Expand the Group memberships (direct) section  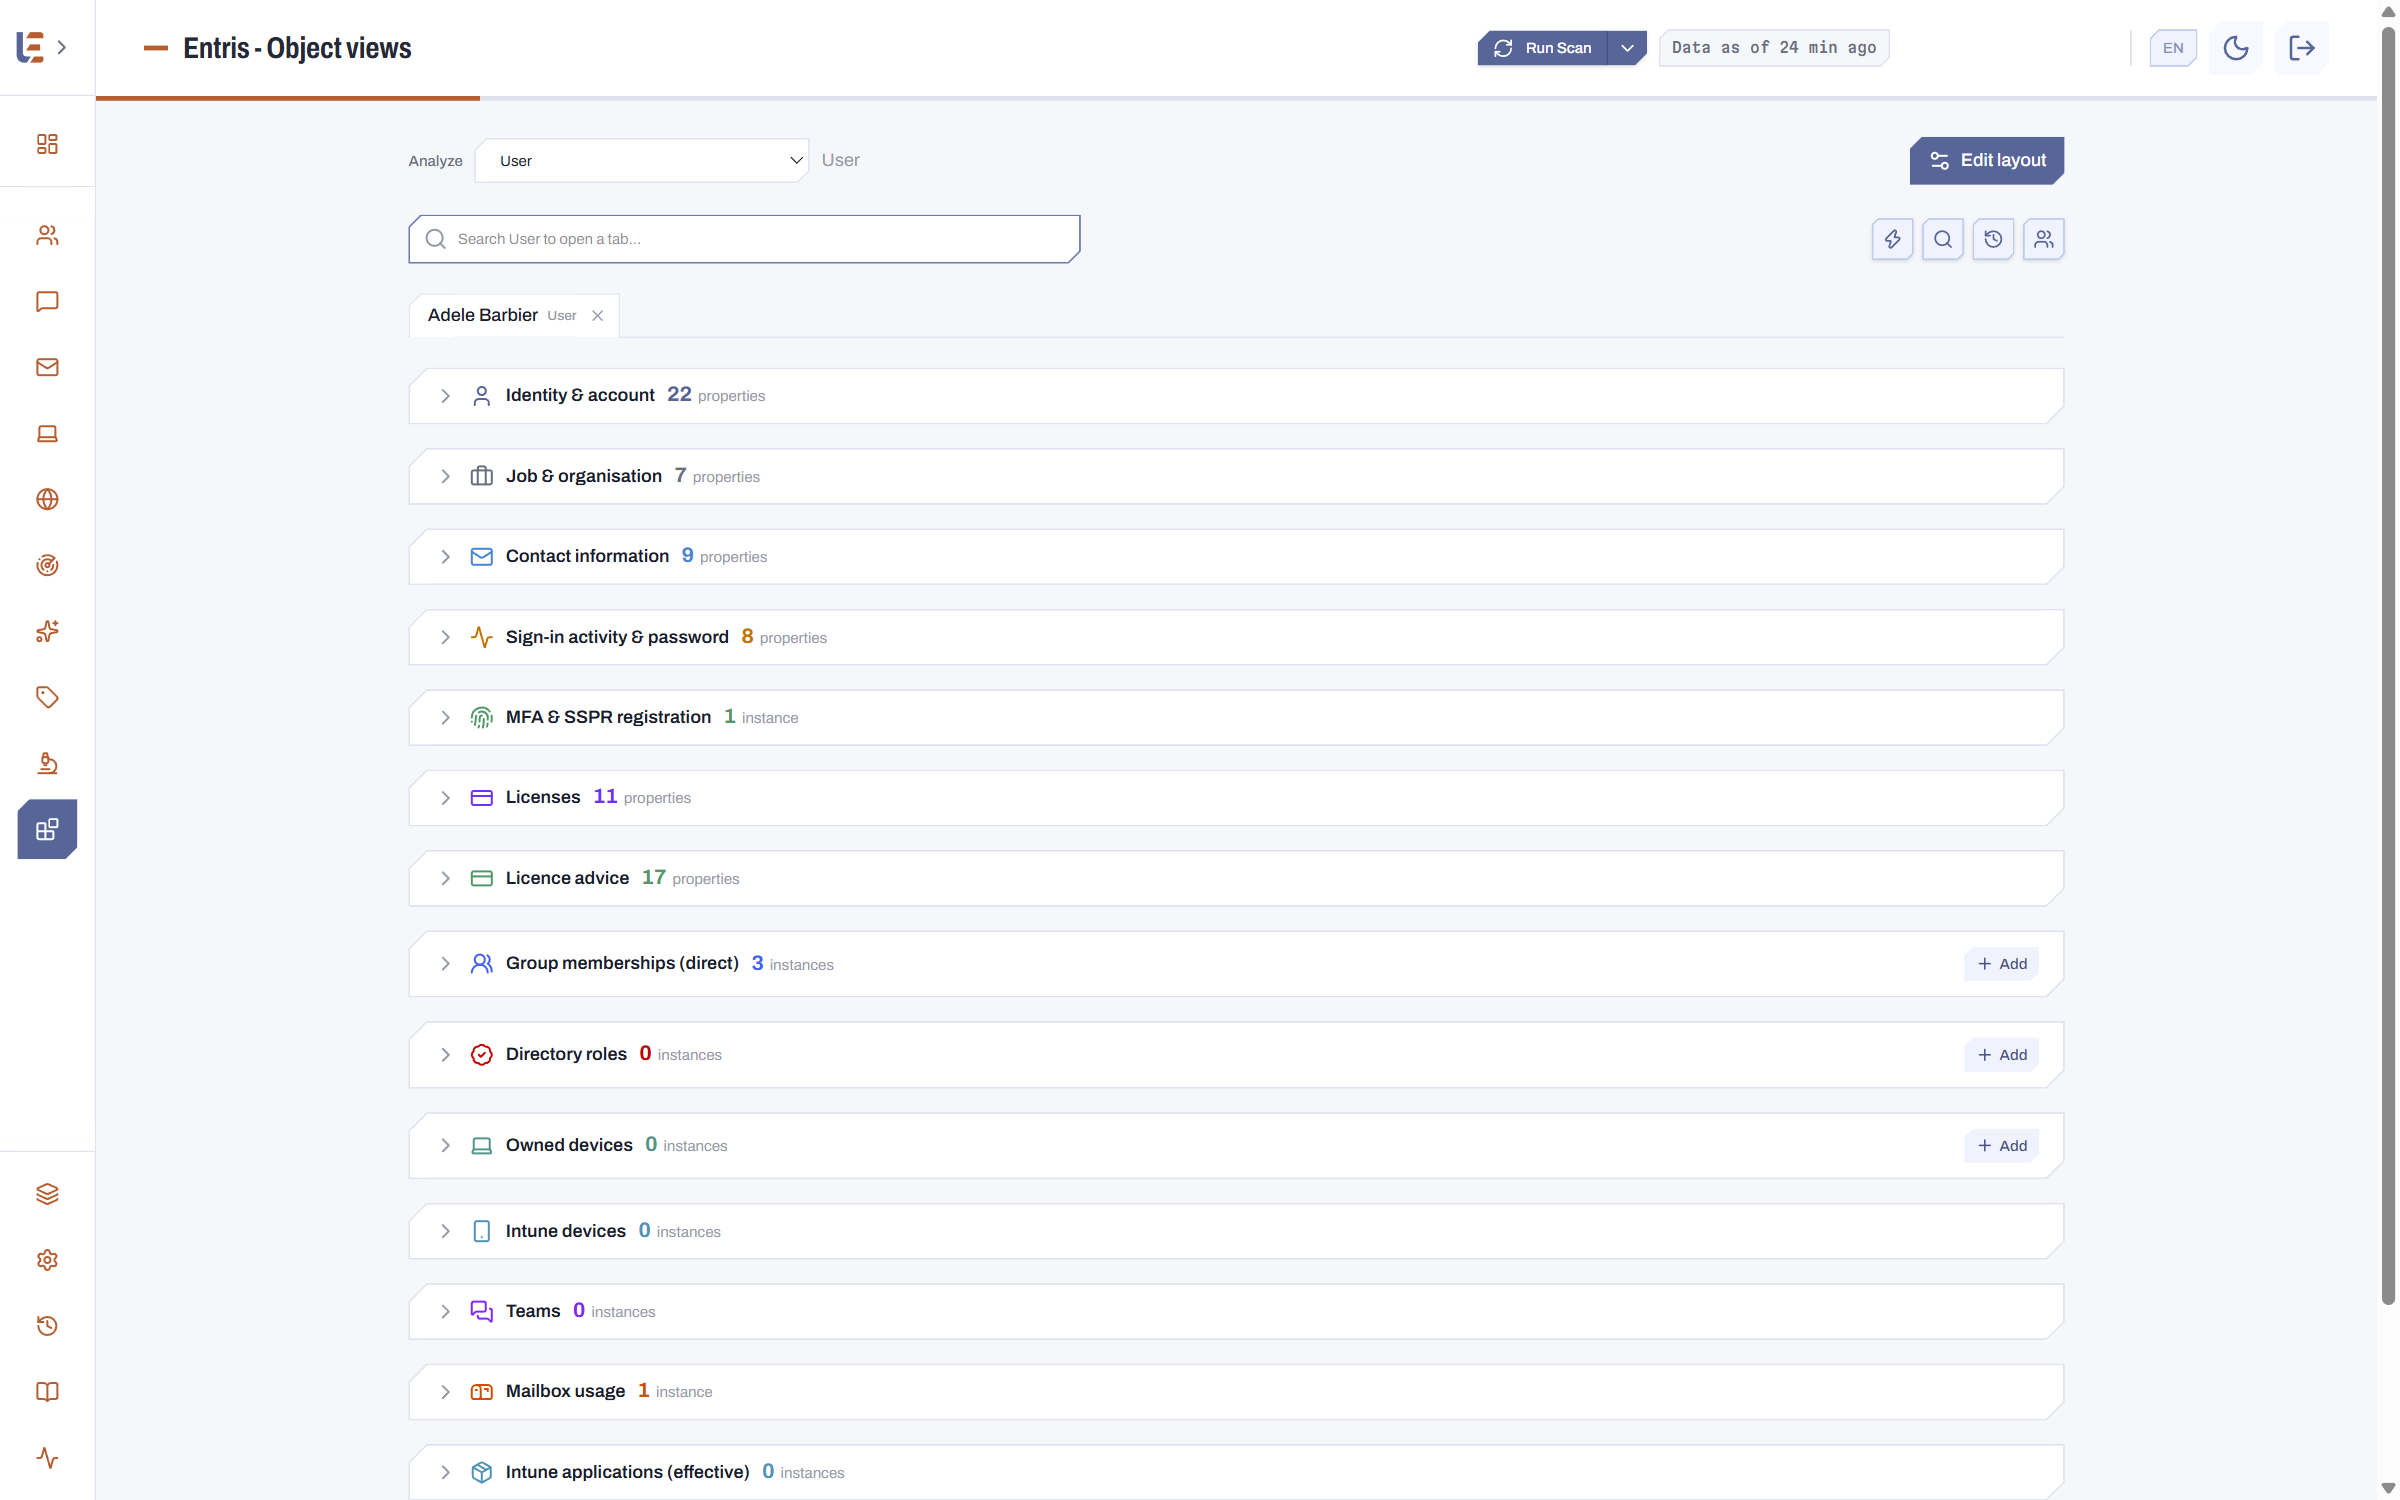1236,964
